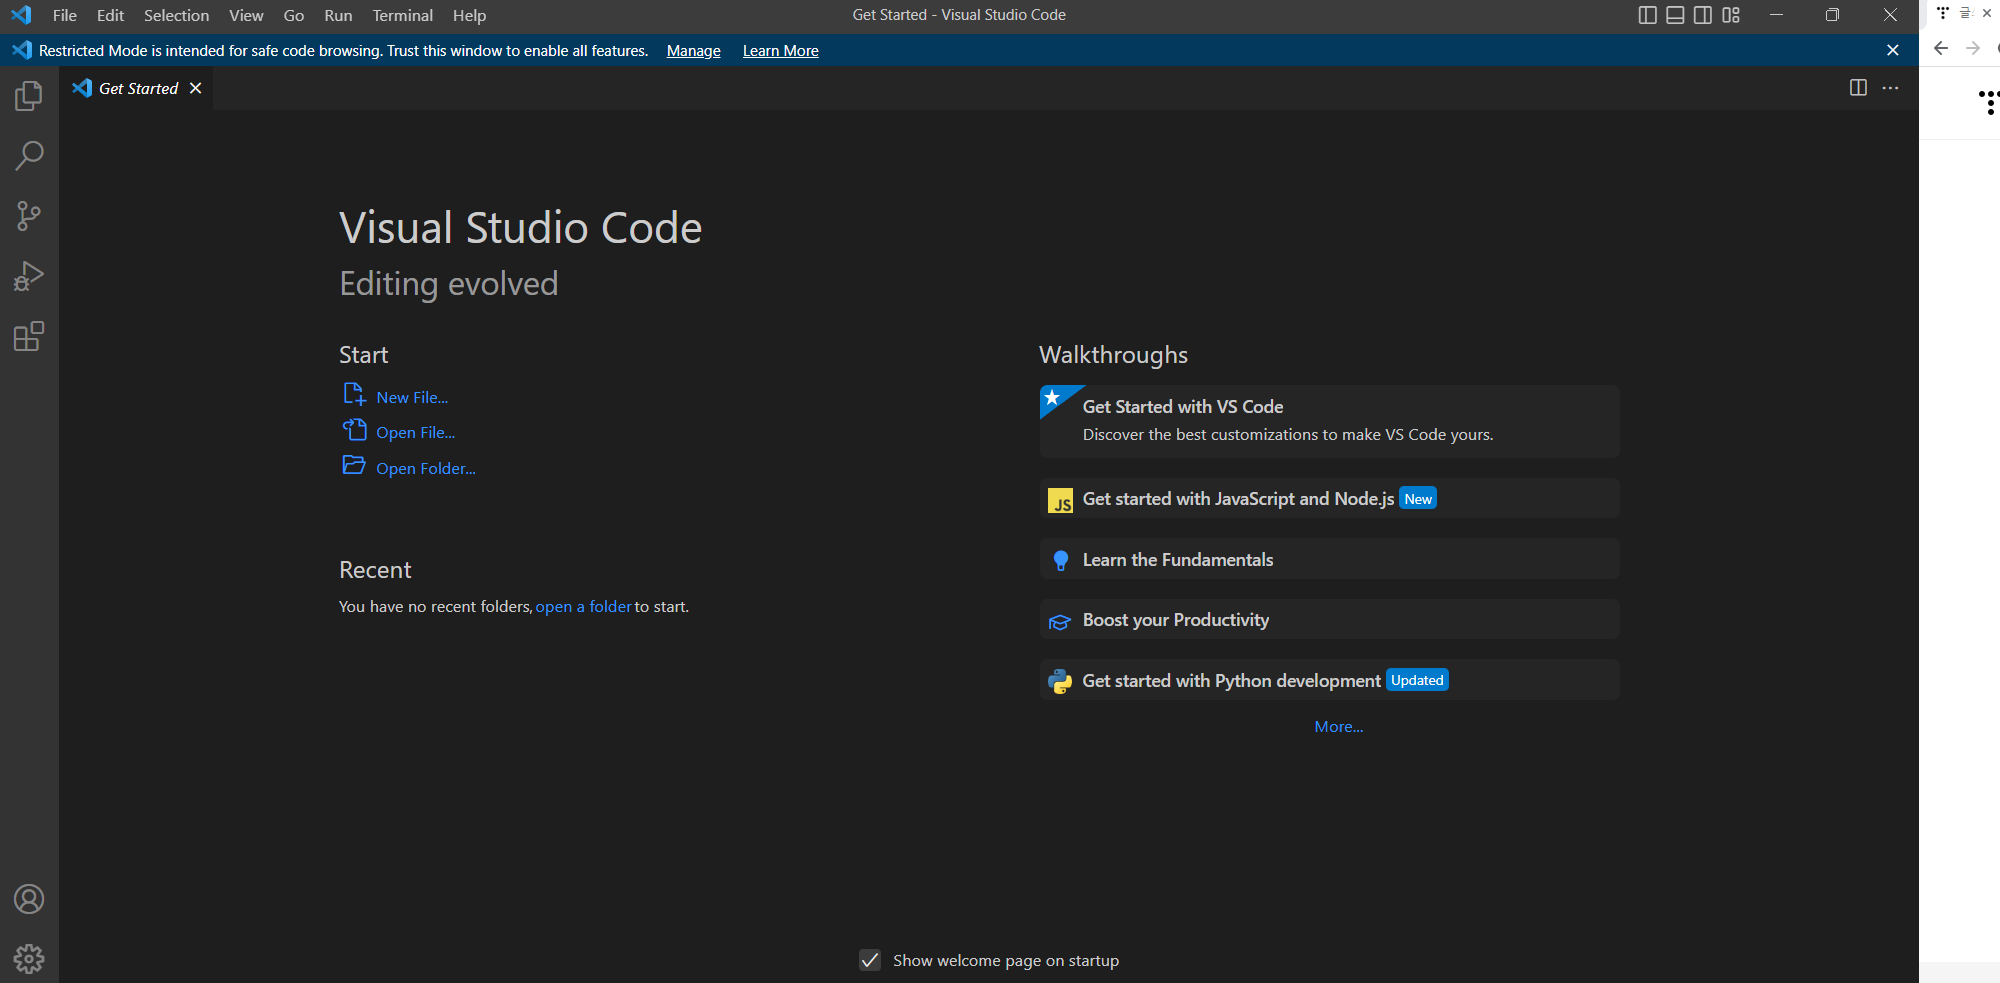Toggle panel layout icon in title bar
The height and width of the screenshot is (983, 2000).
tap(1675, 15)
